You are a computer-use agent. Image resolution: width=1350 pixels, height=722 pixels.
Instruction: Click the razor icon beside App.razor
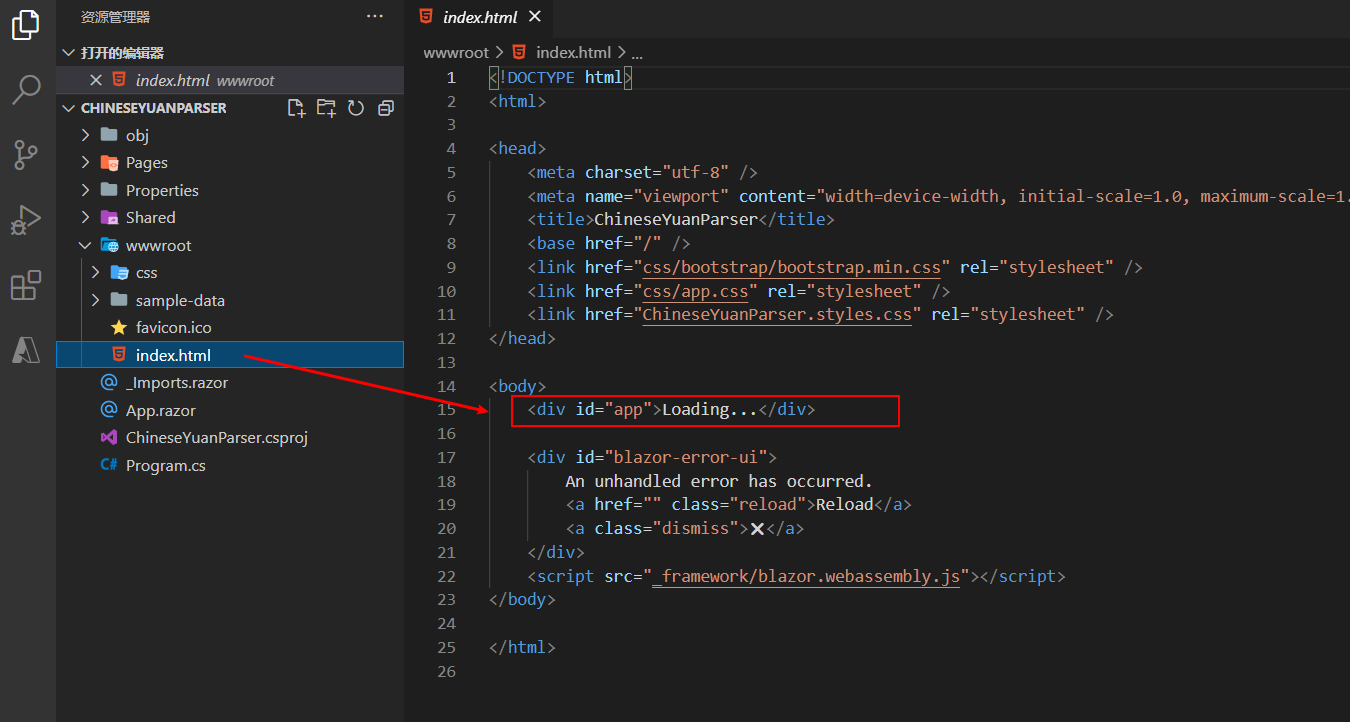tap(109, 410)
